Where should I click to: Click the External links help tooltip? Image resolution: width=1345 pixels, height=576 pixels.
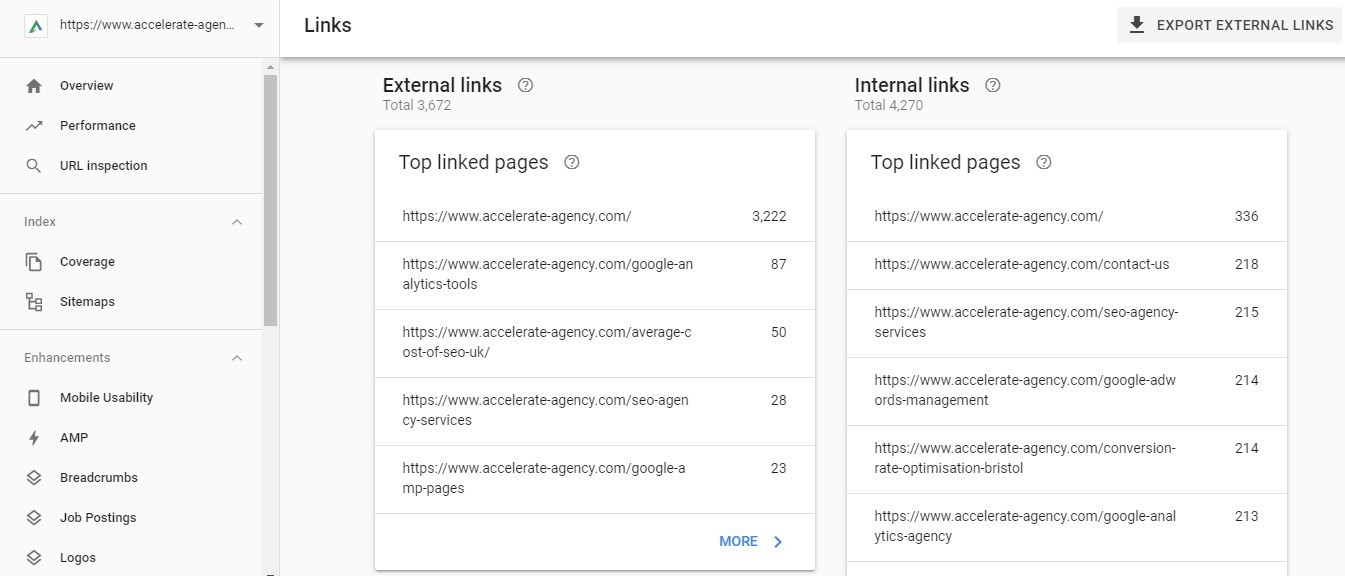point(525,85)
